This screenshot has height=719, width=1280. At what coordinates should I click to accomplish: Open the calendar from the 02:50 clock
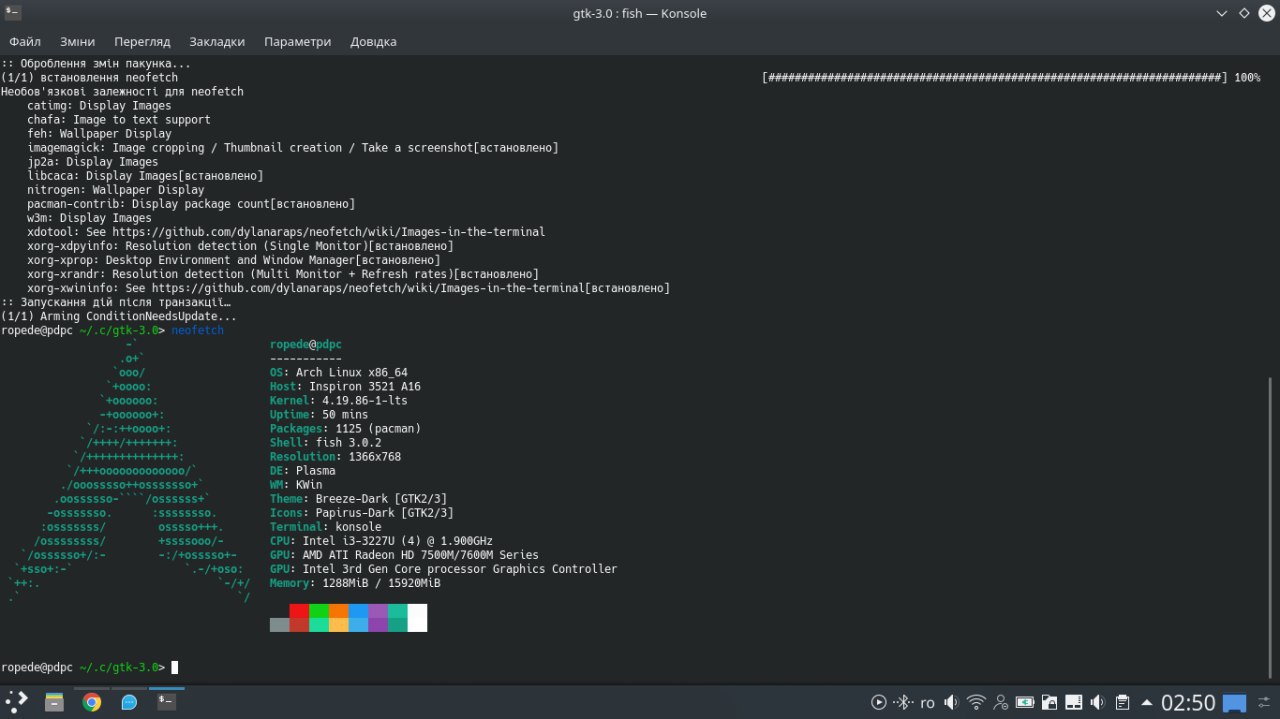1188,703
